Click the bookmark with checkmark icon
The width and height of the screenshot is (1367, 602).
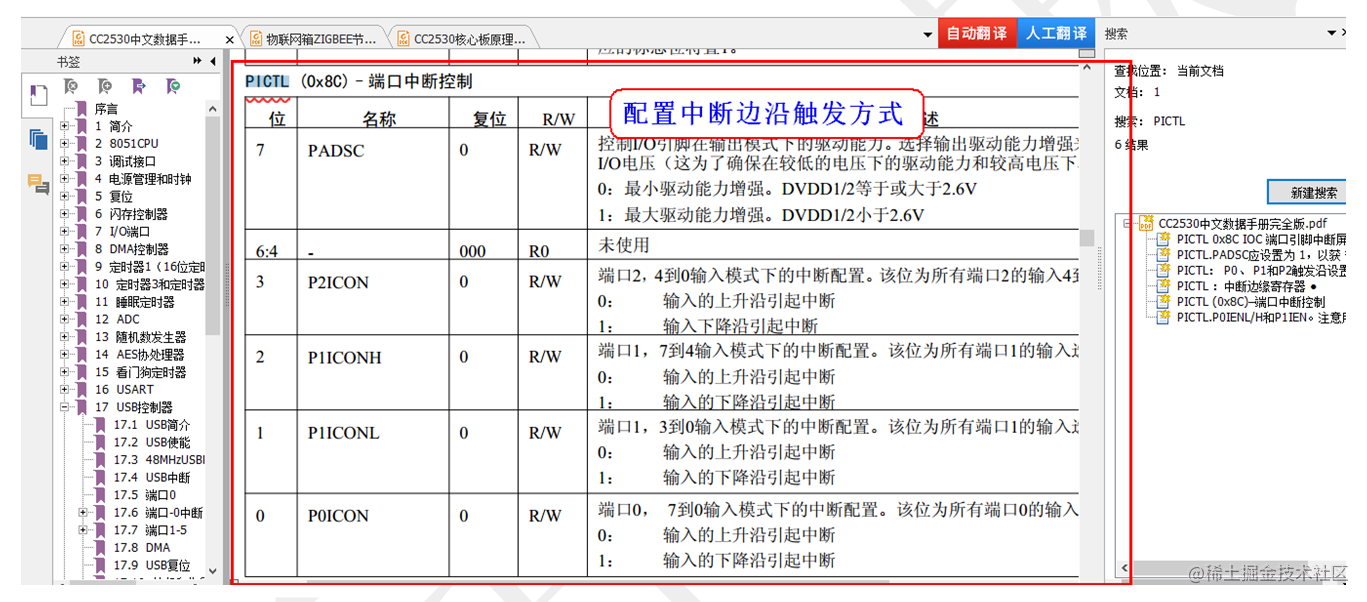pos(172,88)
